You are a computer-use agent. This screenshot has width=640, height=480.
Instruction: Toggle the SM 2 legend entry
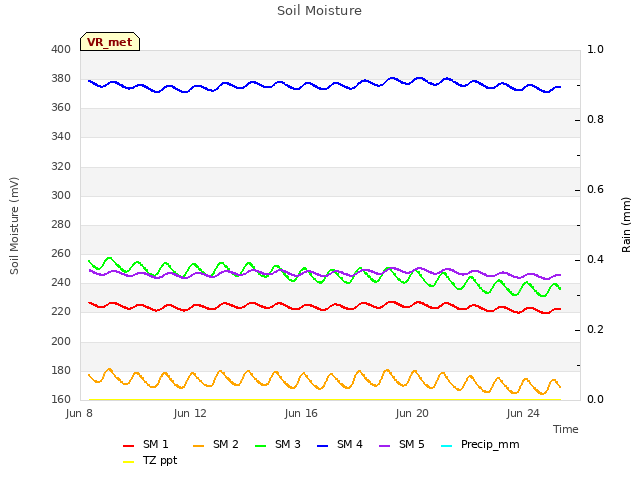click(x=216, y=444)
